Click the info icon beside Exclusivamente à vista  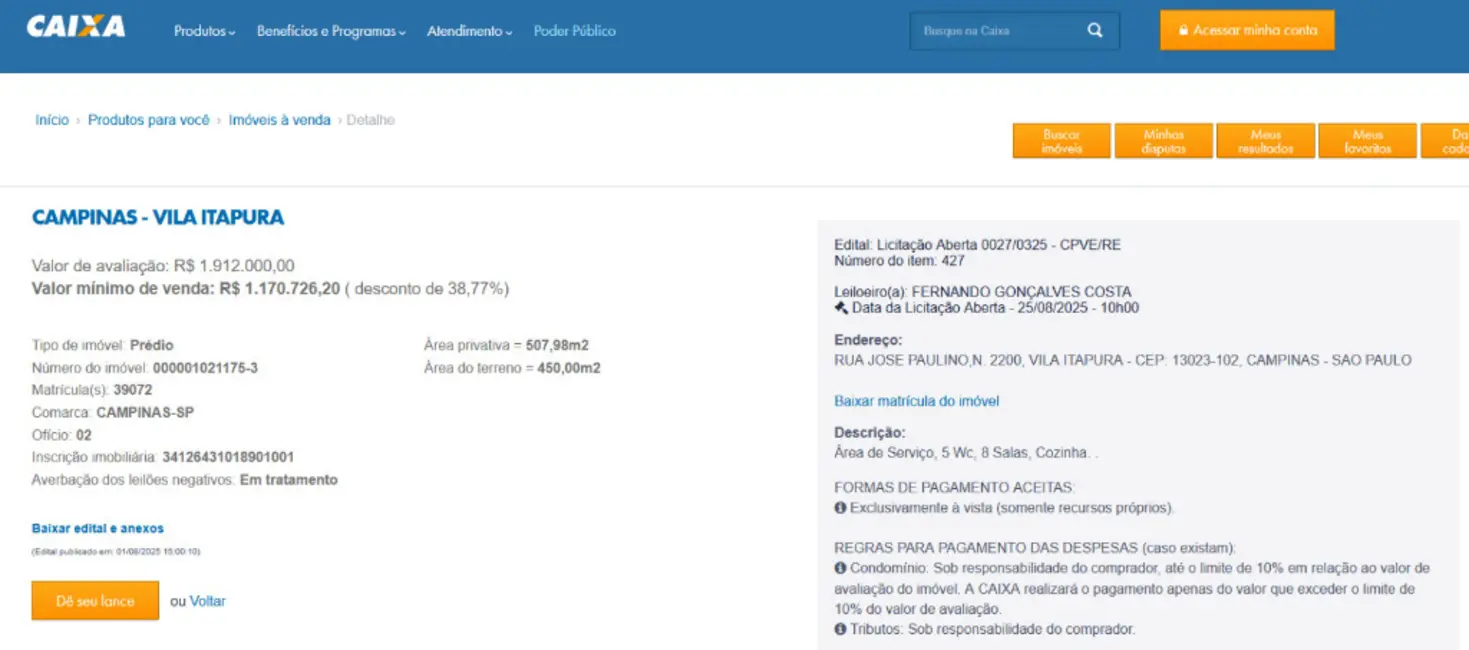(x=840, y=508)
